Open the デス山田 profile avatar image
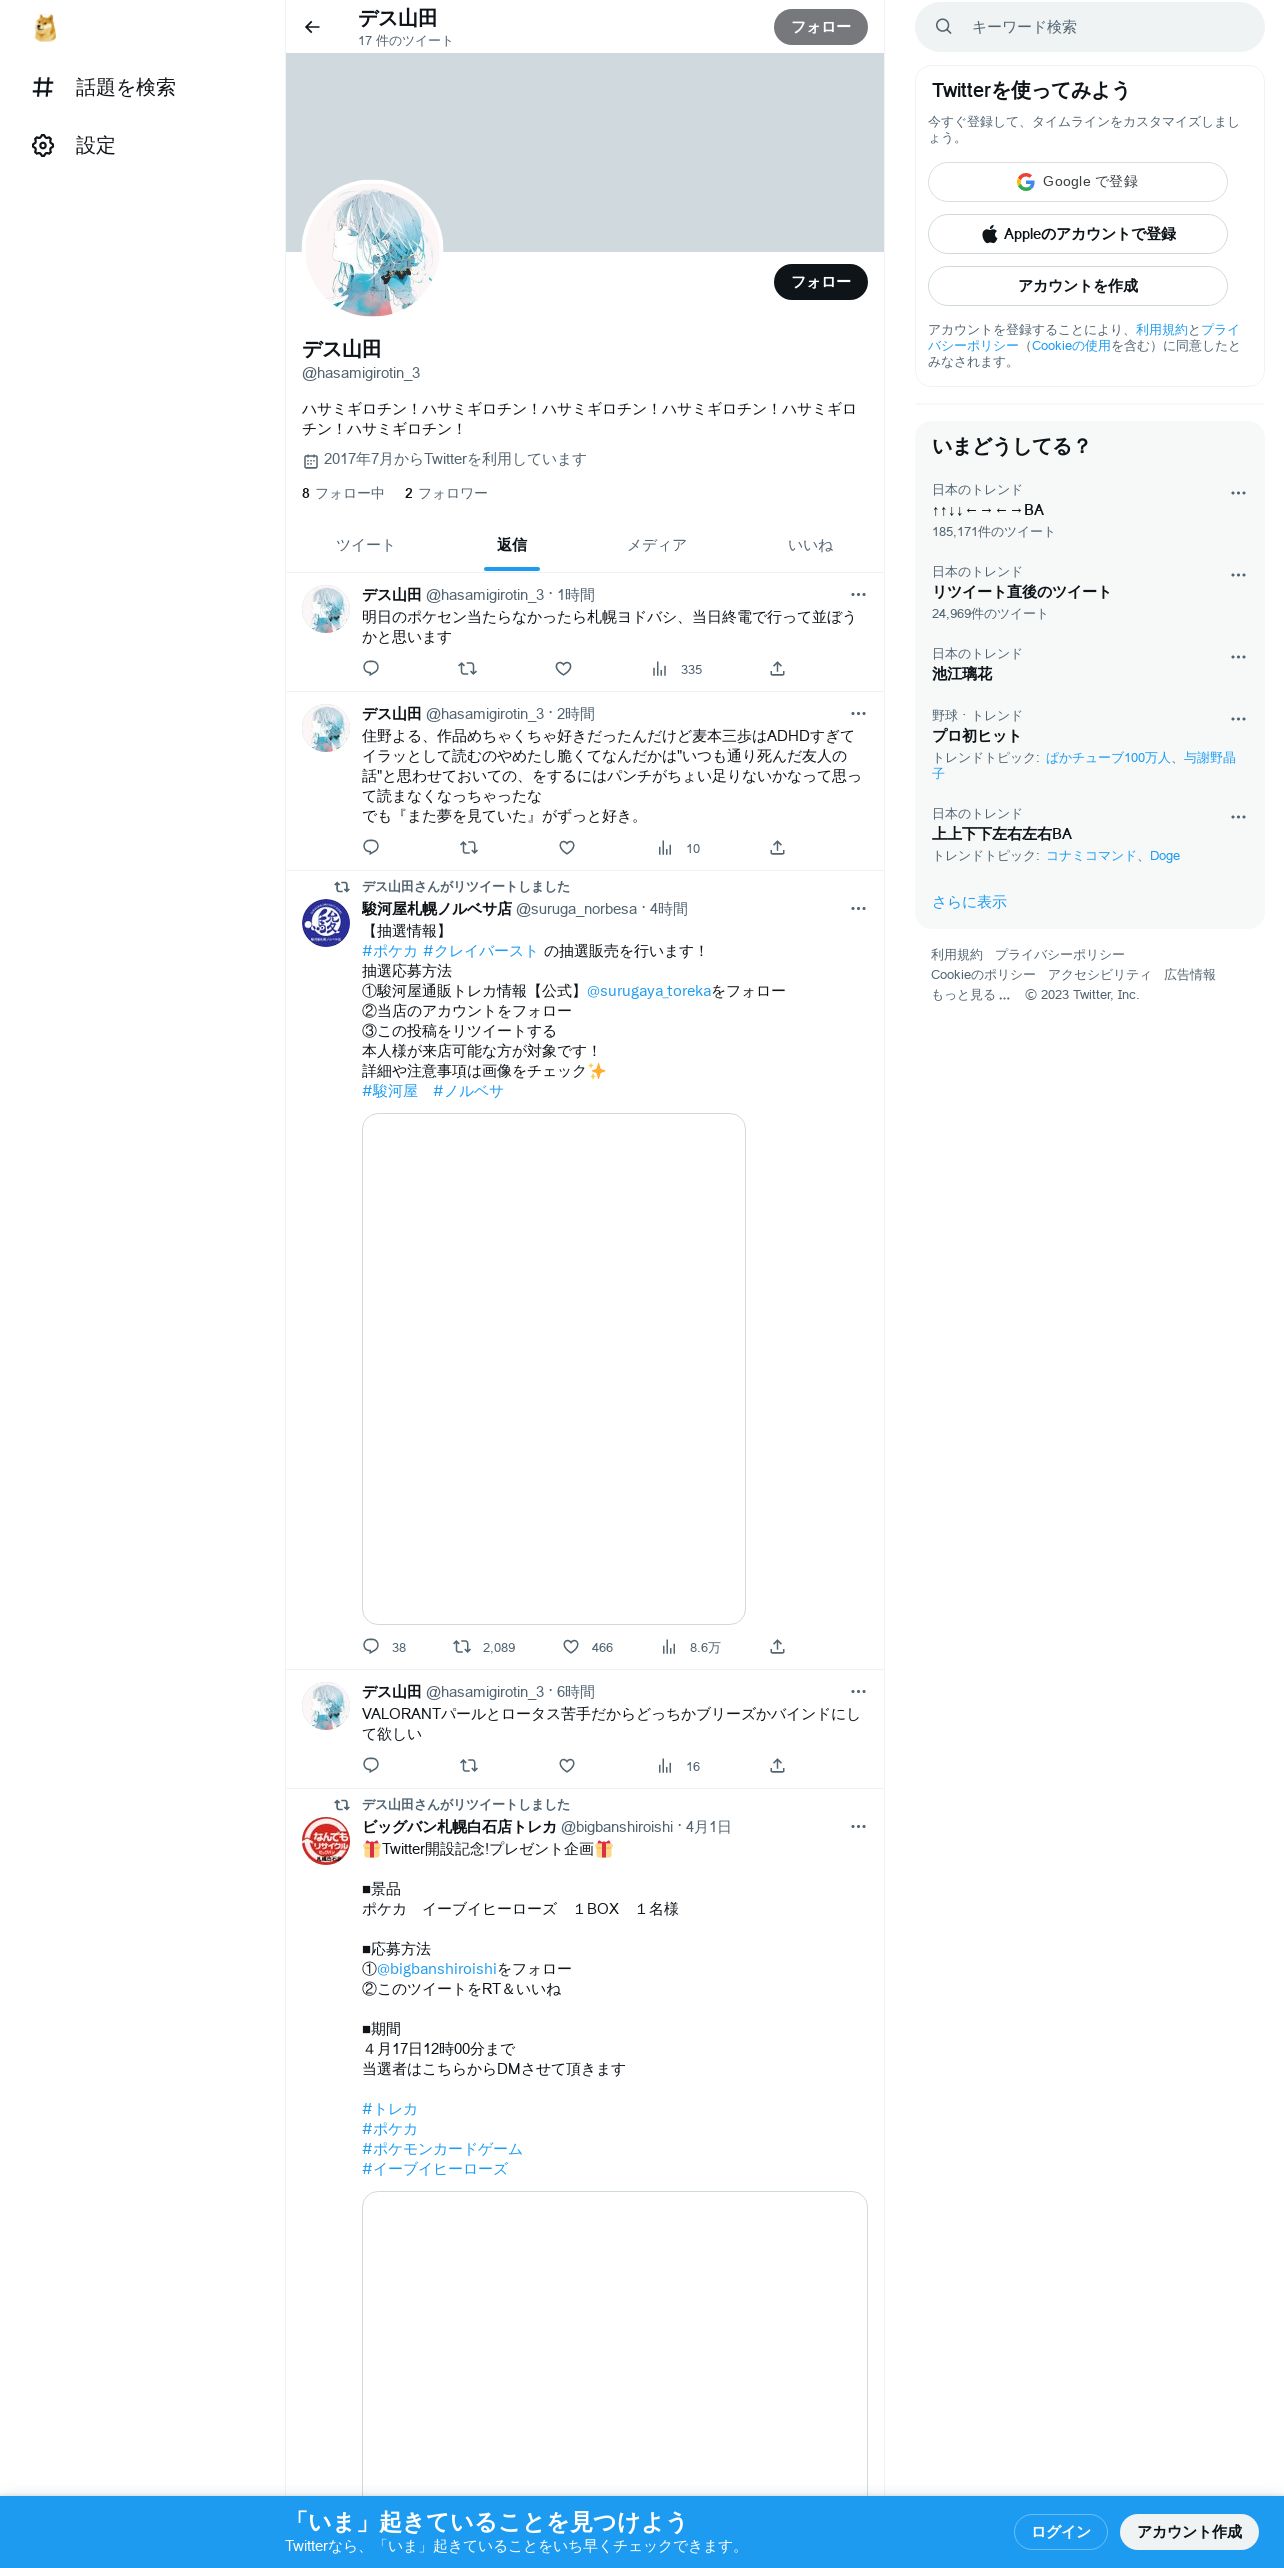This screenshot has height=2568, width=1284. [372, 250]
